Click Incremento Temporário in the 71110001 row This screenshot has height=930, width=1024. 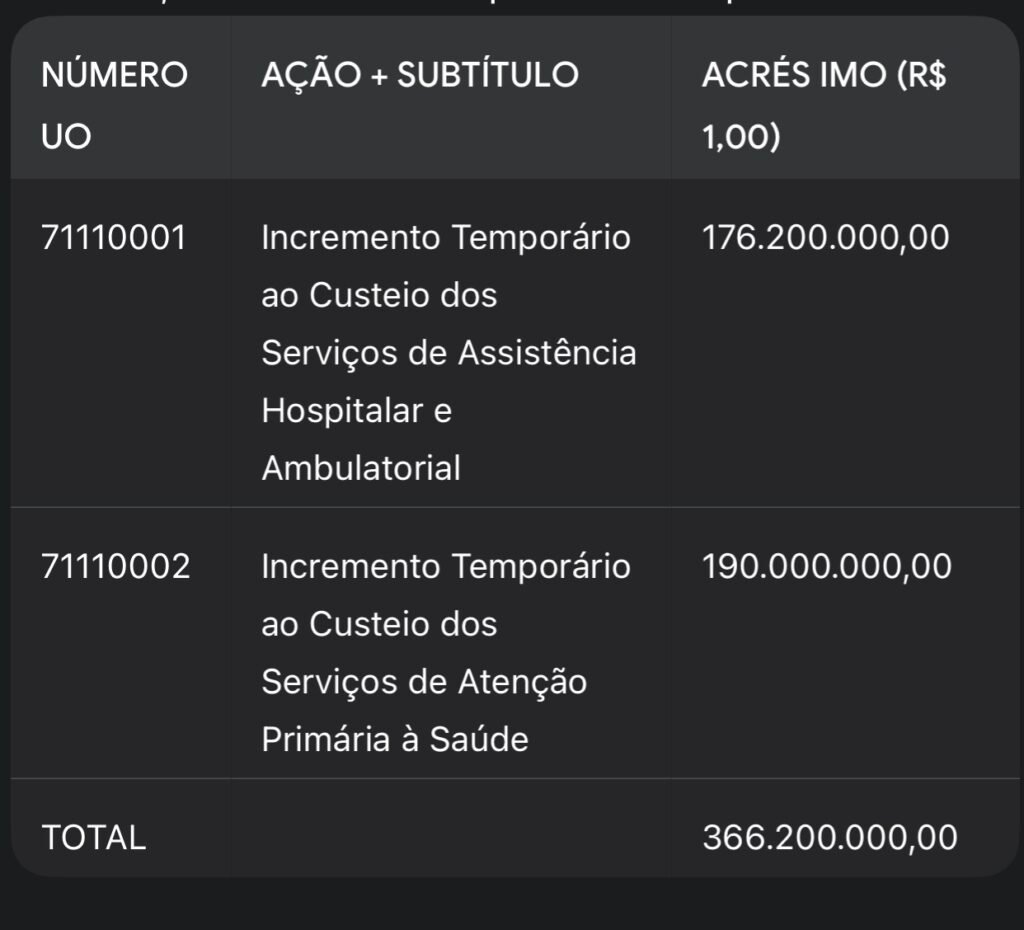tap(446, 238)
